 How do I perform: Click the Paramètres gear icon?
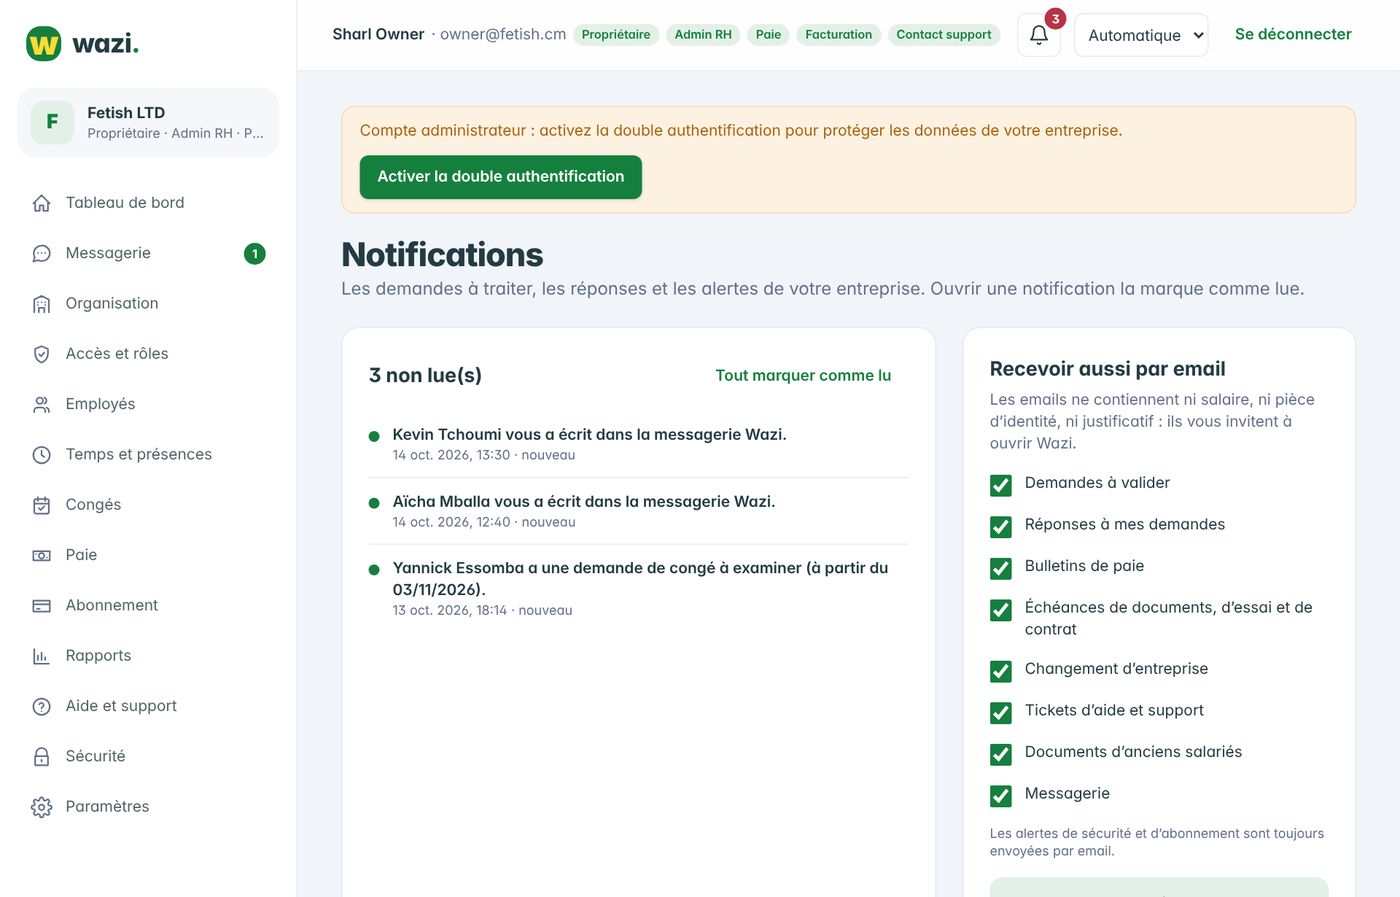pos(41,807)
